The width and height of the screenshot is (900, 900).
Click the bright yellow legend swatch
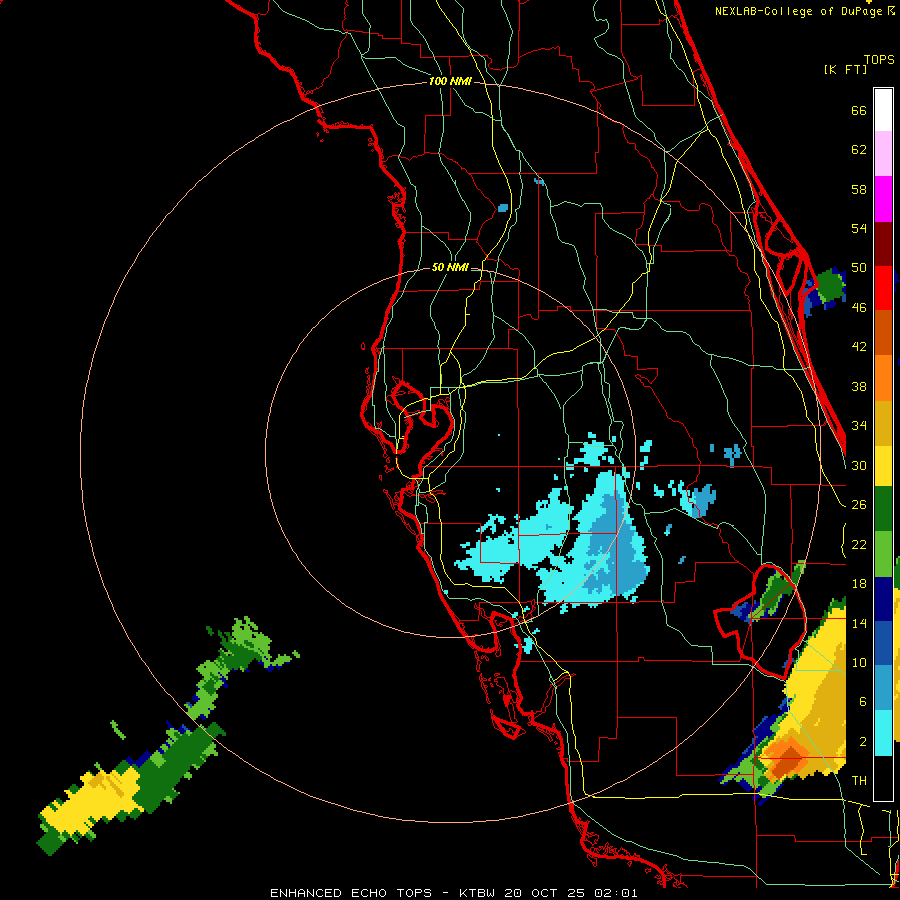(x=883, y=465)
